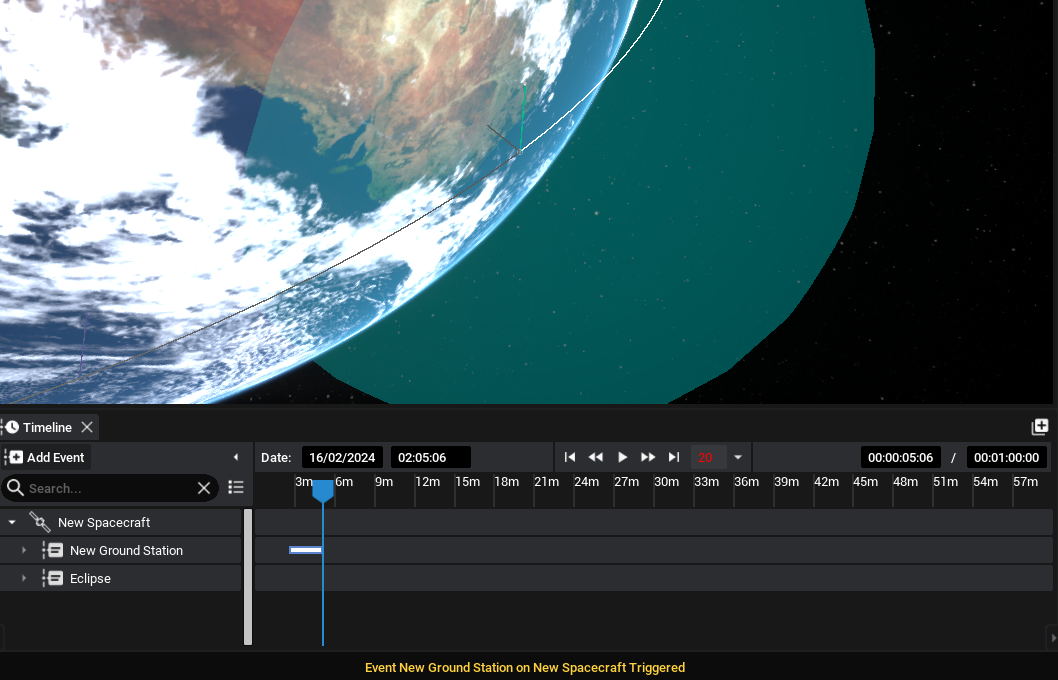The width and height of the screenshot is (1058, 680).
Task: Click the 30m mark on timeline ruler
Action: point(666,482)
